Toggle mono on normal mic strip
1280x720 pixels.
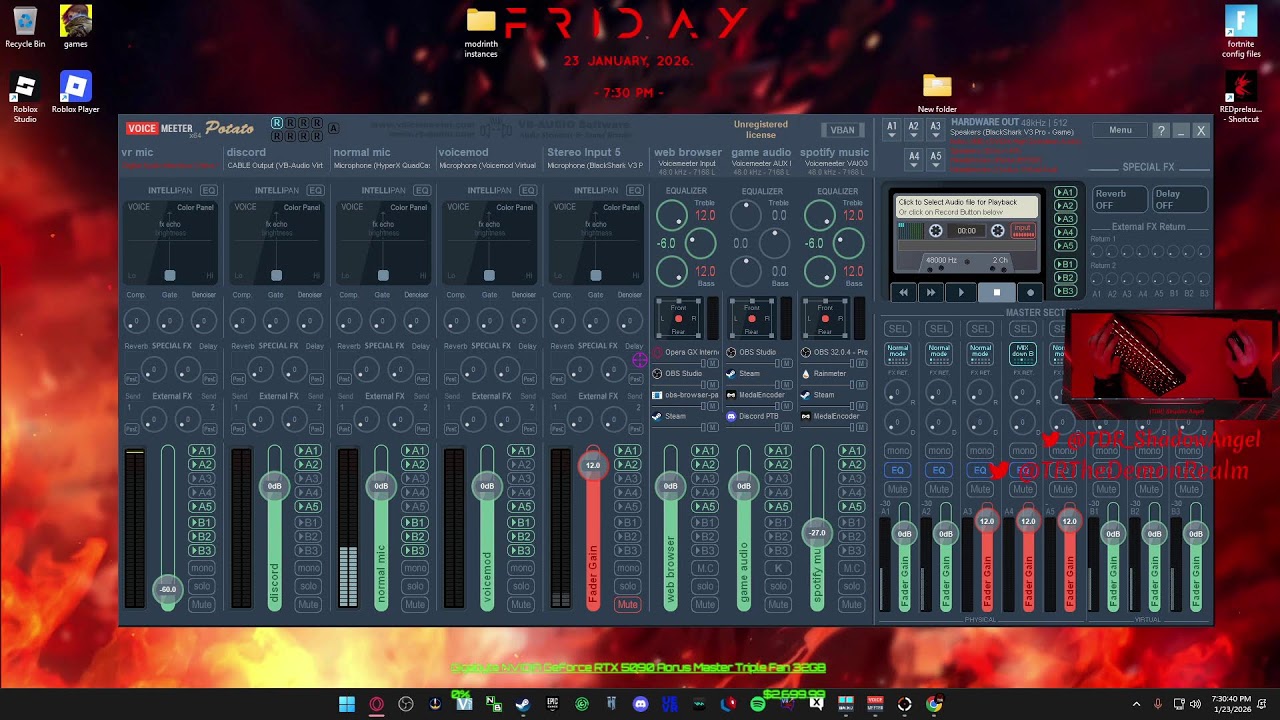pos(414,568)
